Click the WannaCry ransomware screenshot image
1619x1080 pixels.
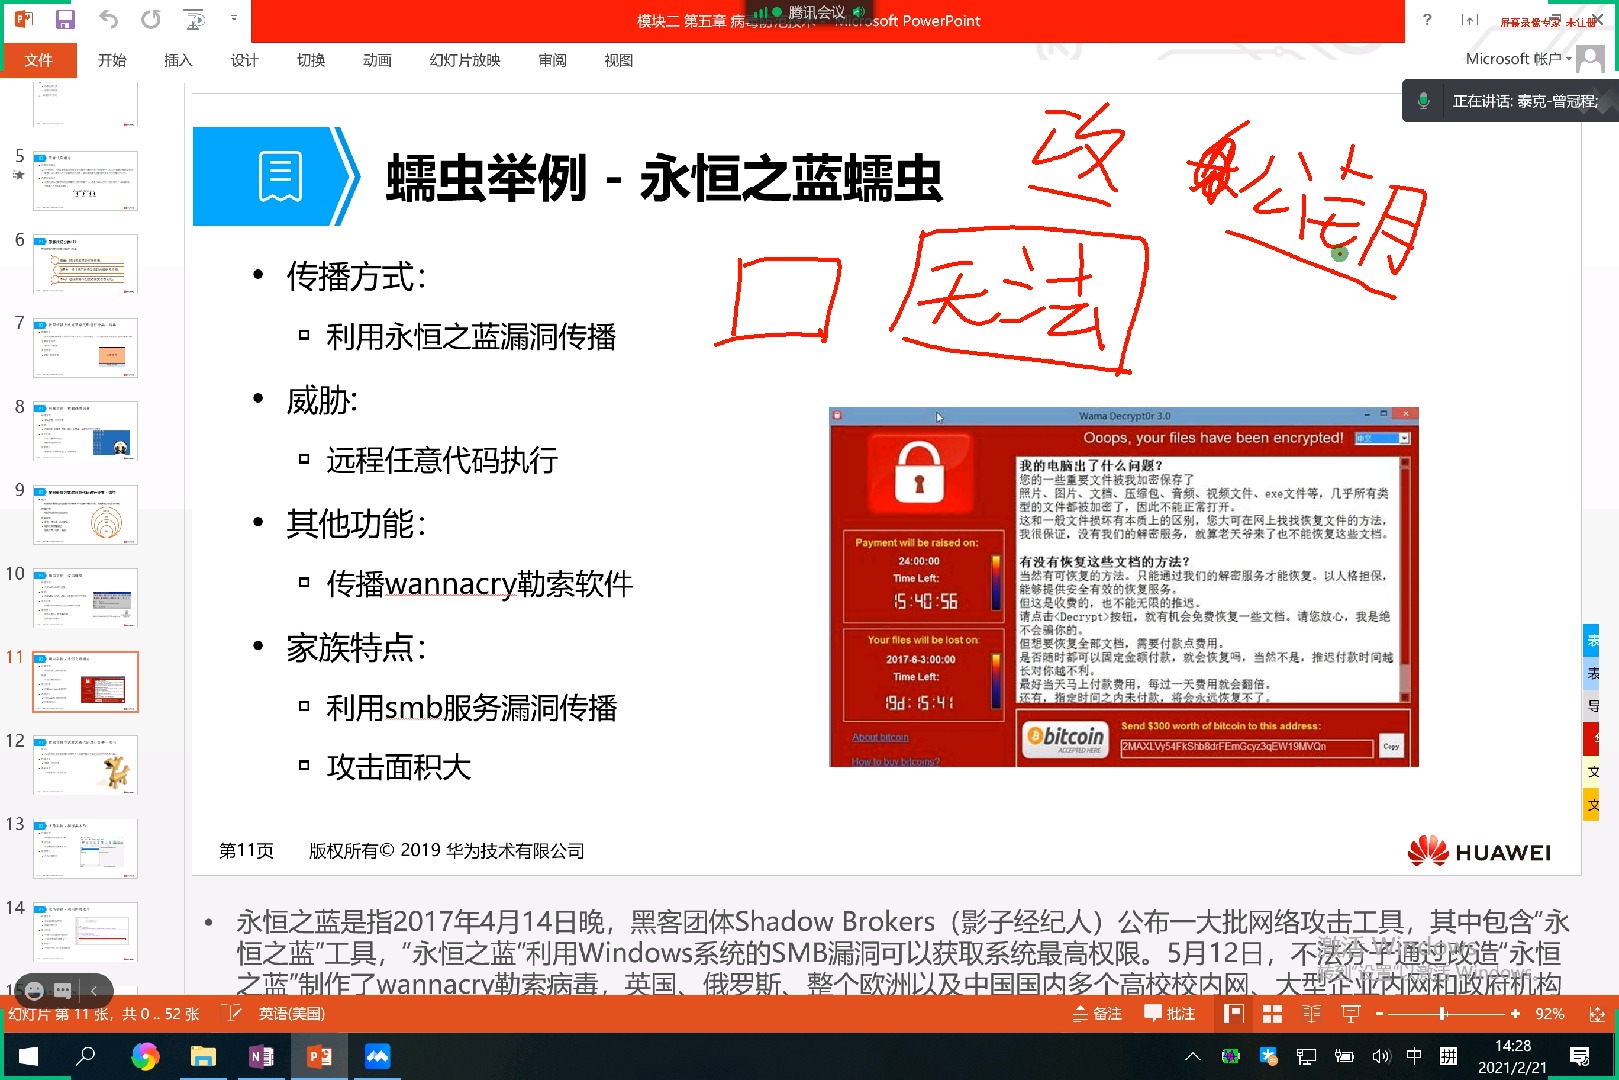click(x=1124, y=587)
